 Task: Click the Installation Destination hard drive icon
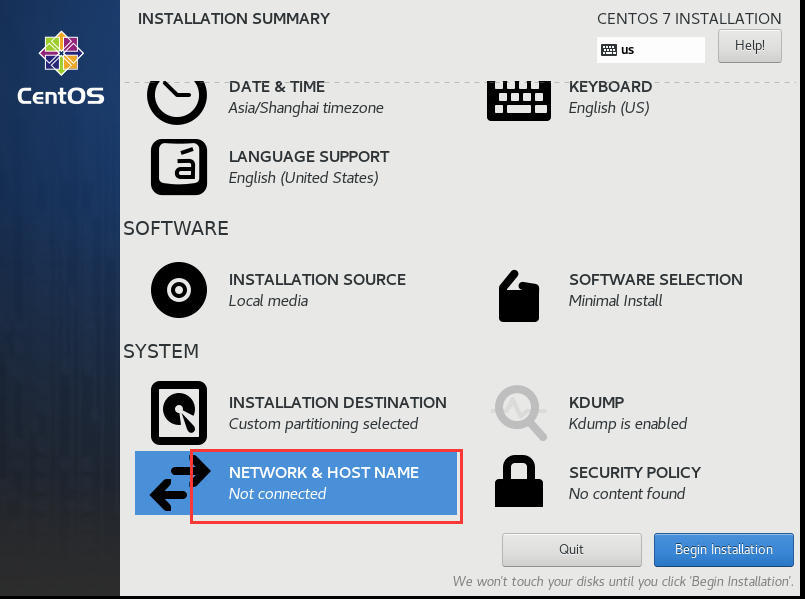pyautogui.click(x=179, y=413)
